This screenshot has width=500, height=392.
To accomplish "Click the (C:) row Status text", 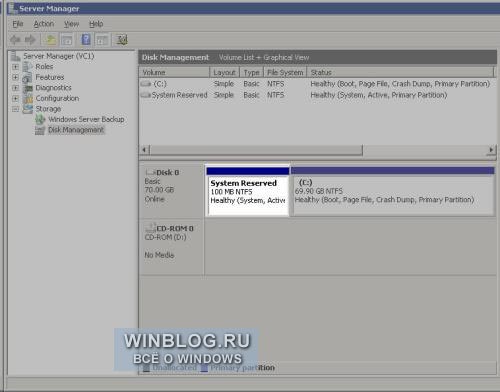I will tap(400, 84).
